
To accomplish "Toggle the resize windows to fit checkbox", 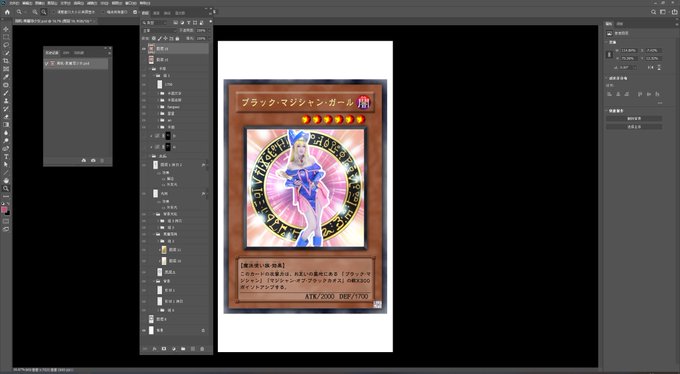I will pos(54,12).
